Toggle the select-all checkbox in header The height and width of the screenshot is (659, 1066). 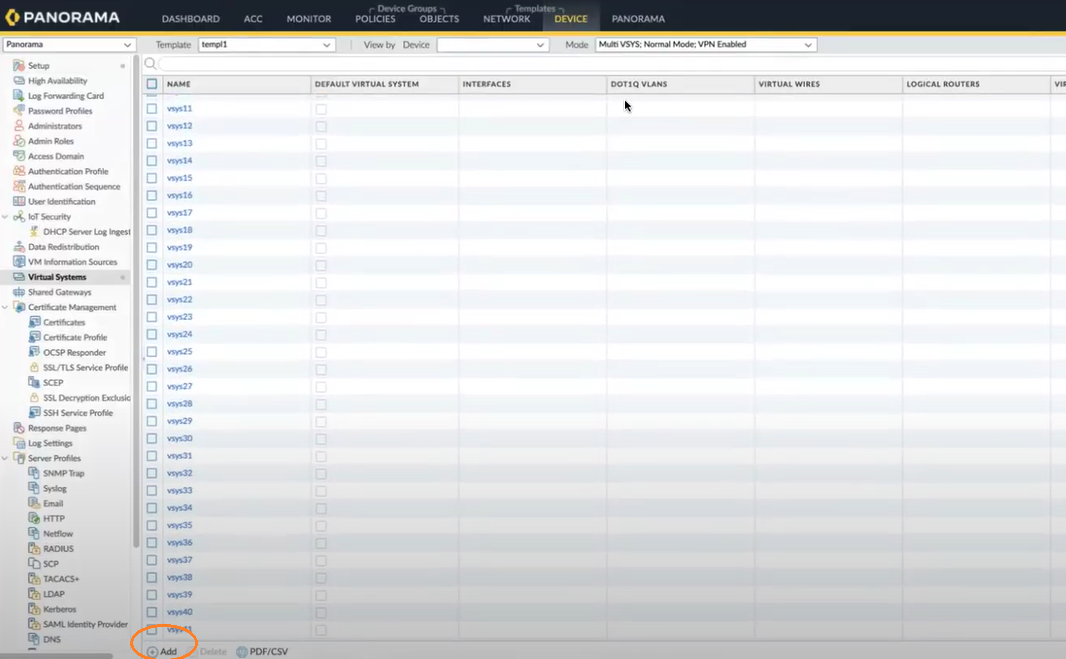pyautogui.click(x=152, y=84)
